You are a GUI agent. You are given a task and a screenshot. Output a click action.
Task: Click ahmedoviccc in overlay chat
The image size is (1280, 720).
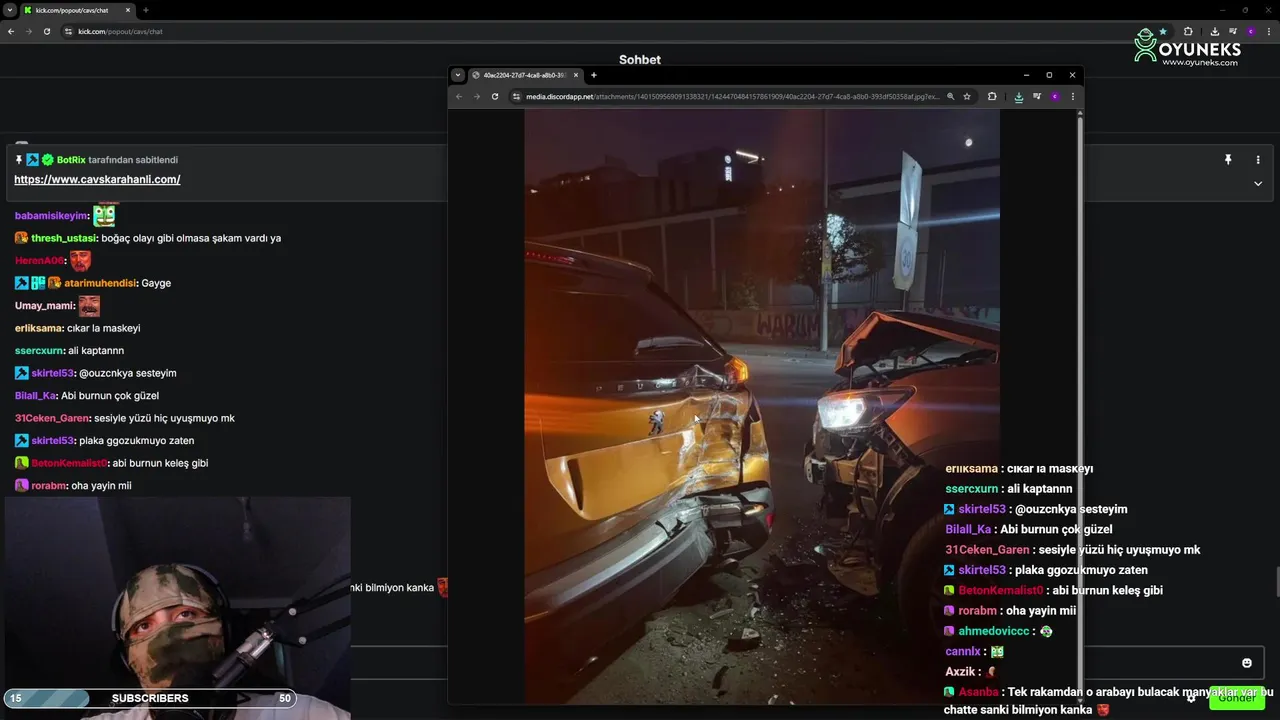point(996,631)
